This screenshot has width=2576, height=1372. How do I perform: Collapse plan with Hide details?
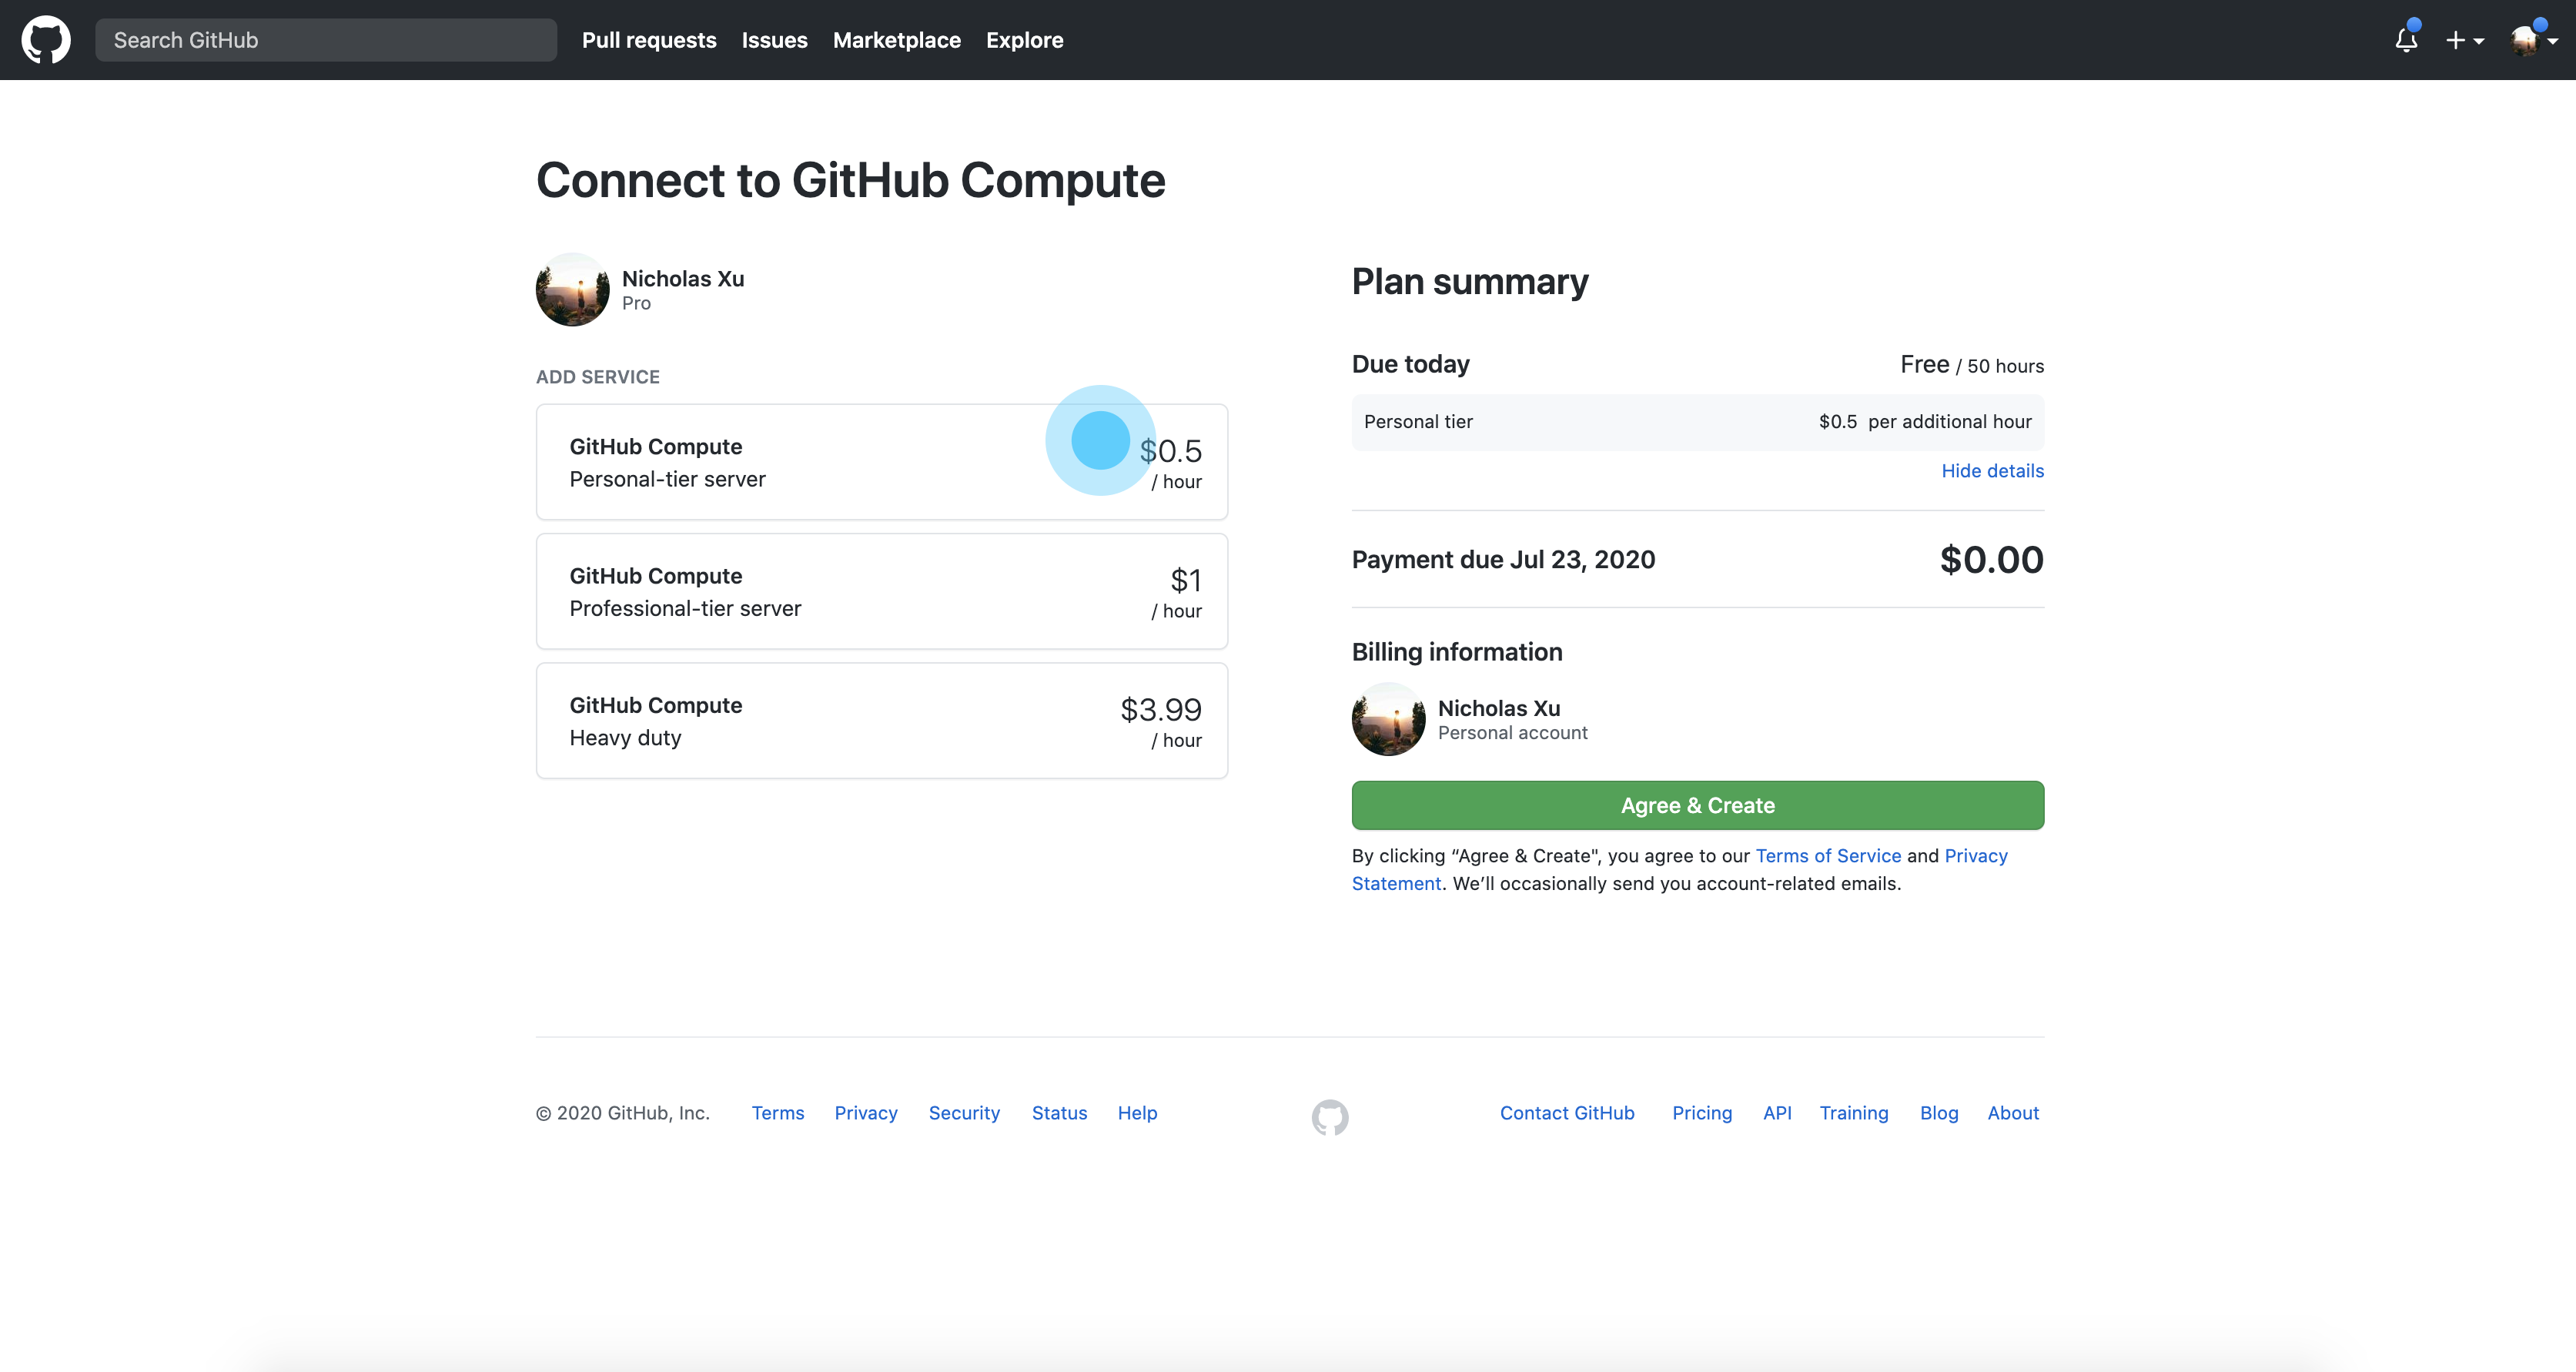1992,470
